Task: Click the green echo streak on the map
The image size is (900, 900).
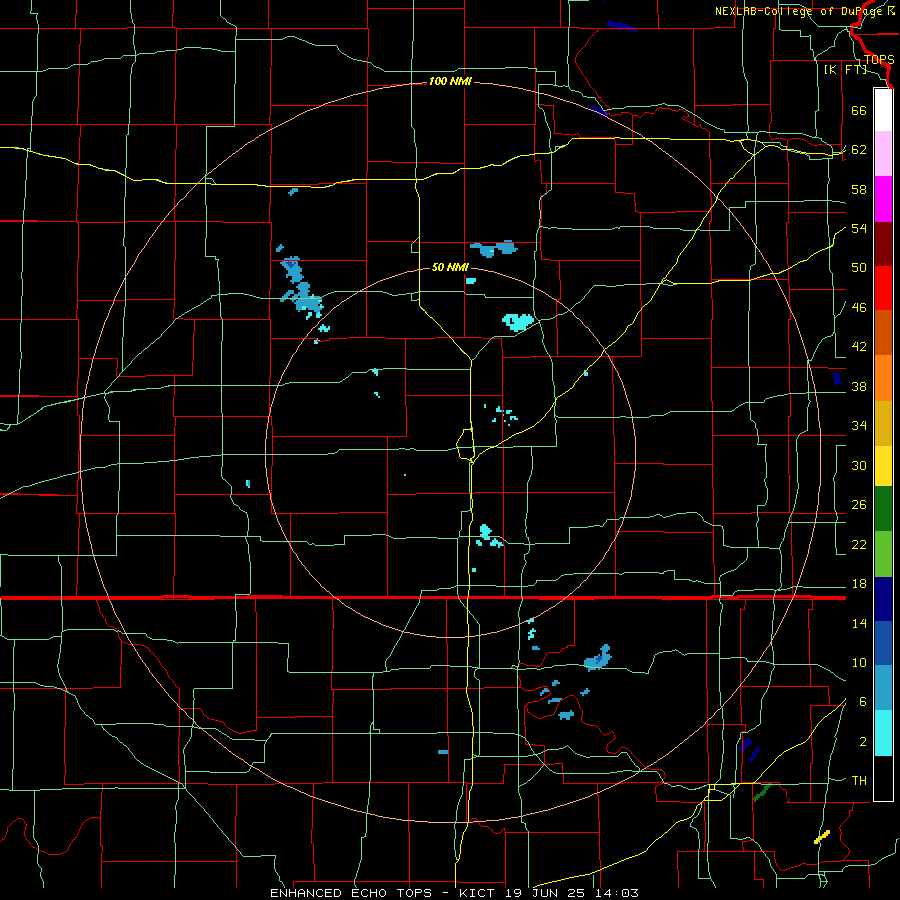Action: pyautogui.click(x=762, y=793)
